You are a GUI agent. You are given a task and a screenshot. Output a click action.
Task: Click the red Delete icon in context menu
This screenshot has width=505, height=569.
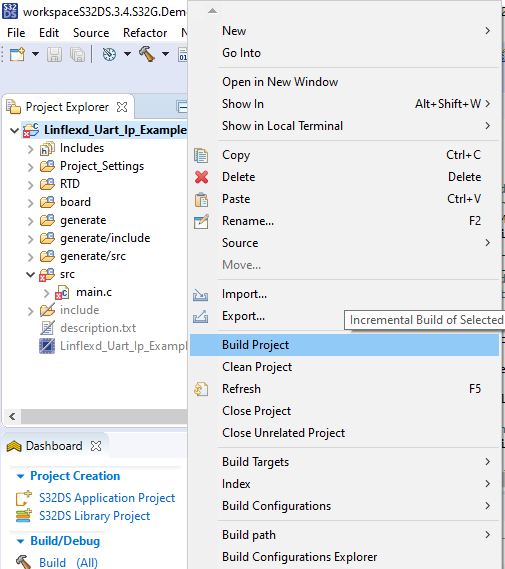tap(201, 177)
